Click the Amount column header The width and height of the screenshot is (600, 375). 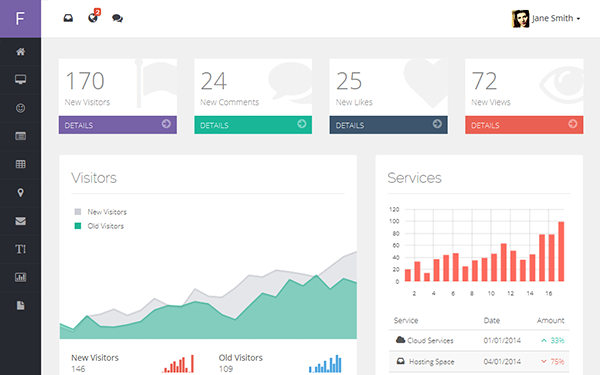[551, 321]
